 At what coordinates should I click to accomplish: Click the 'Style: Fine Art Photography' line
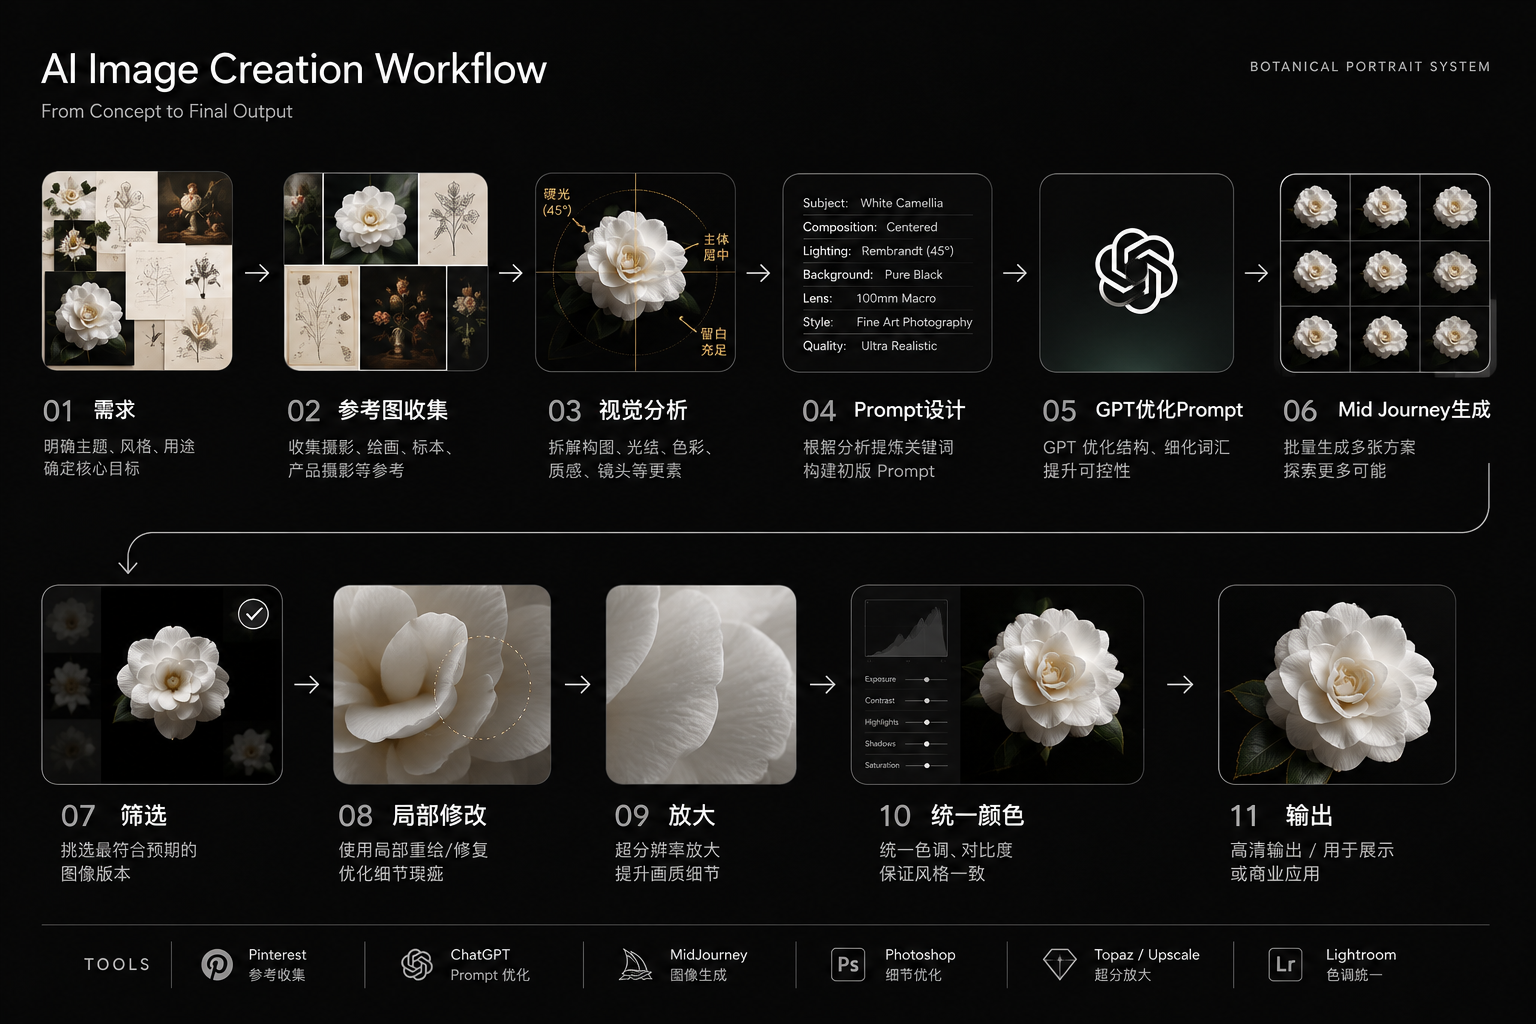tap(888, 322)
